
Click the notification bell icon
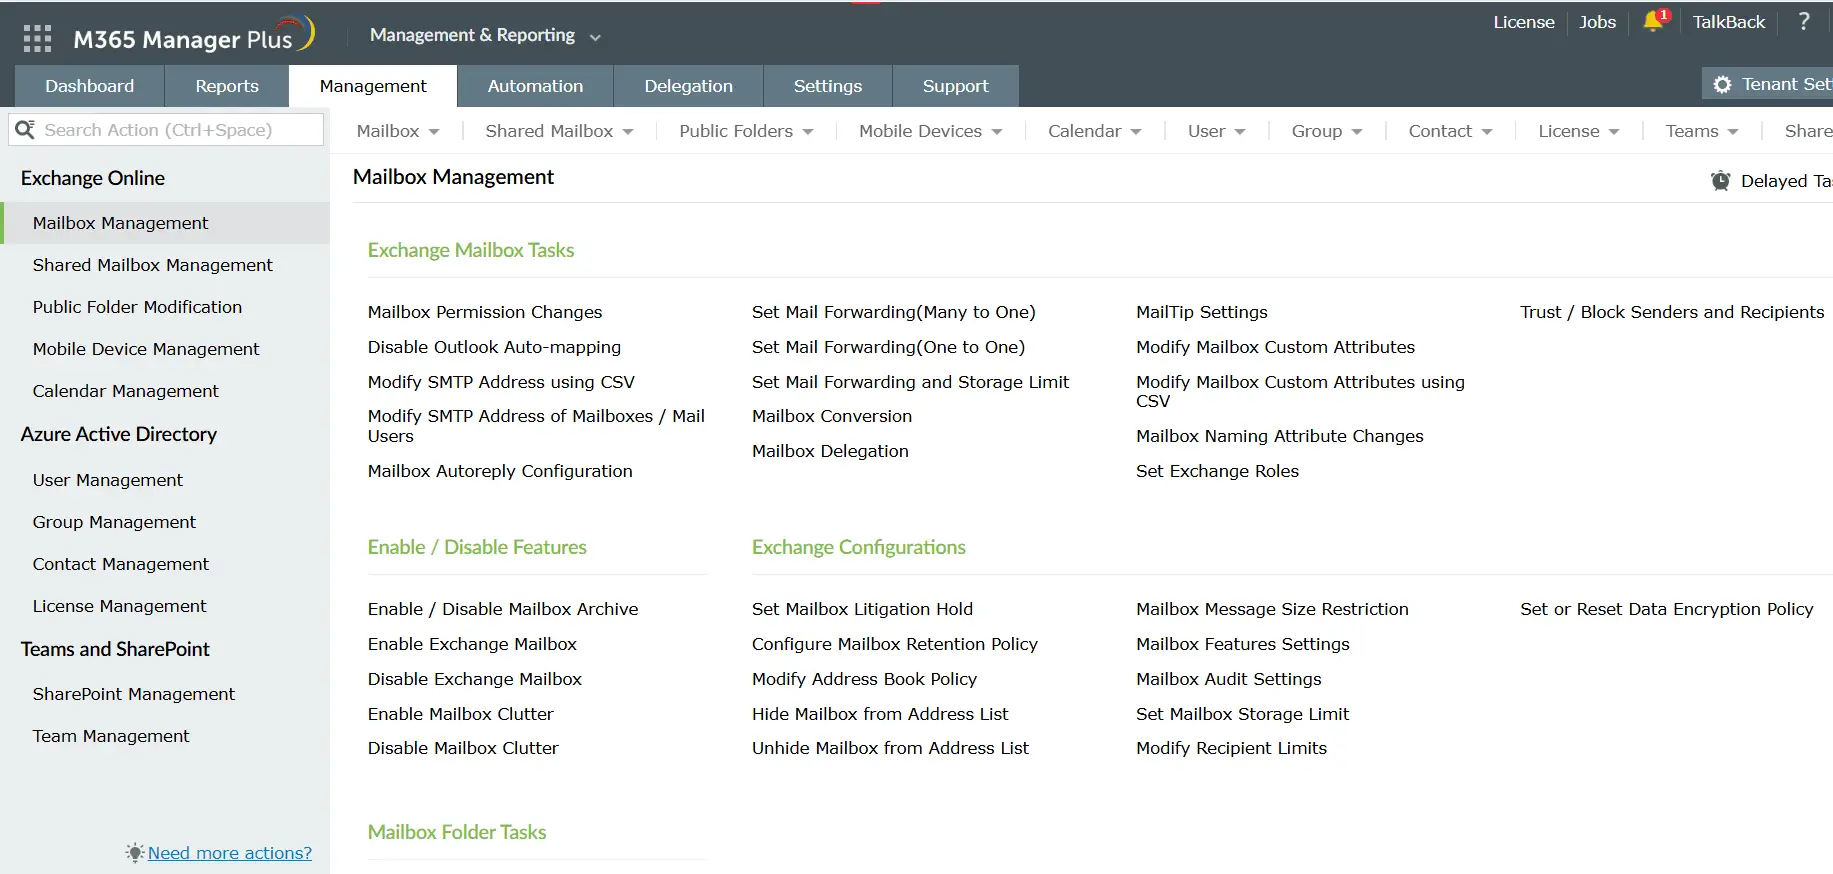pos(1653,22)
